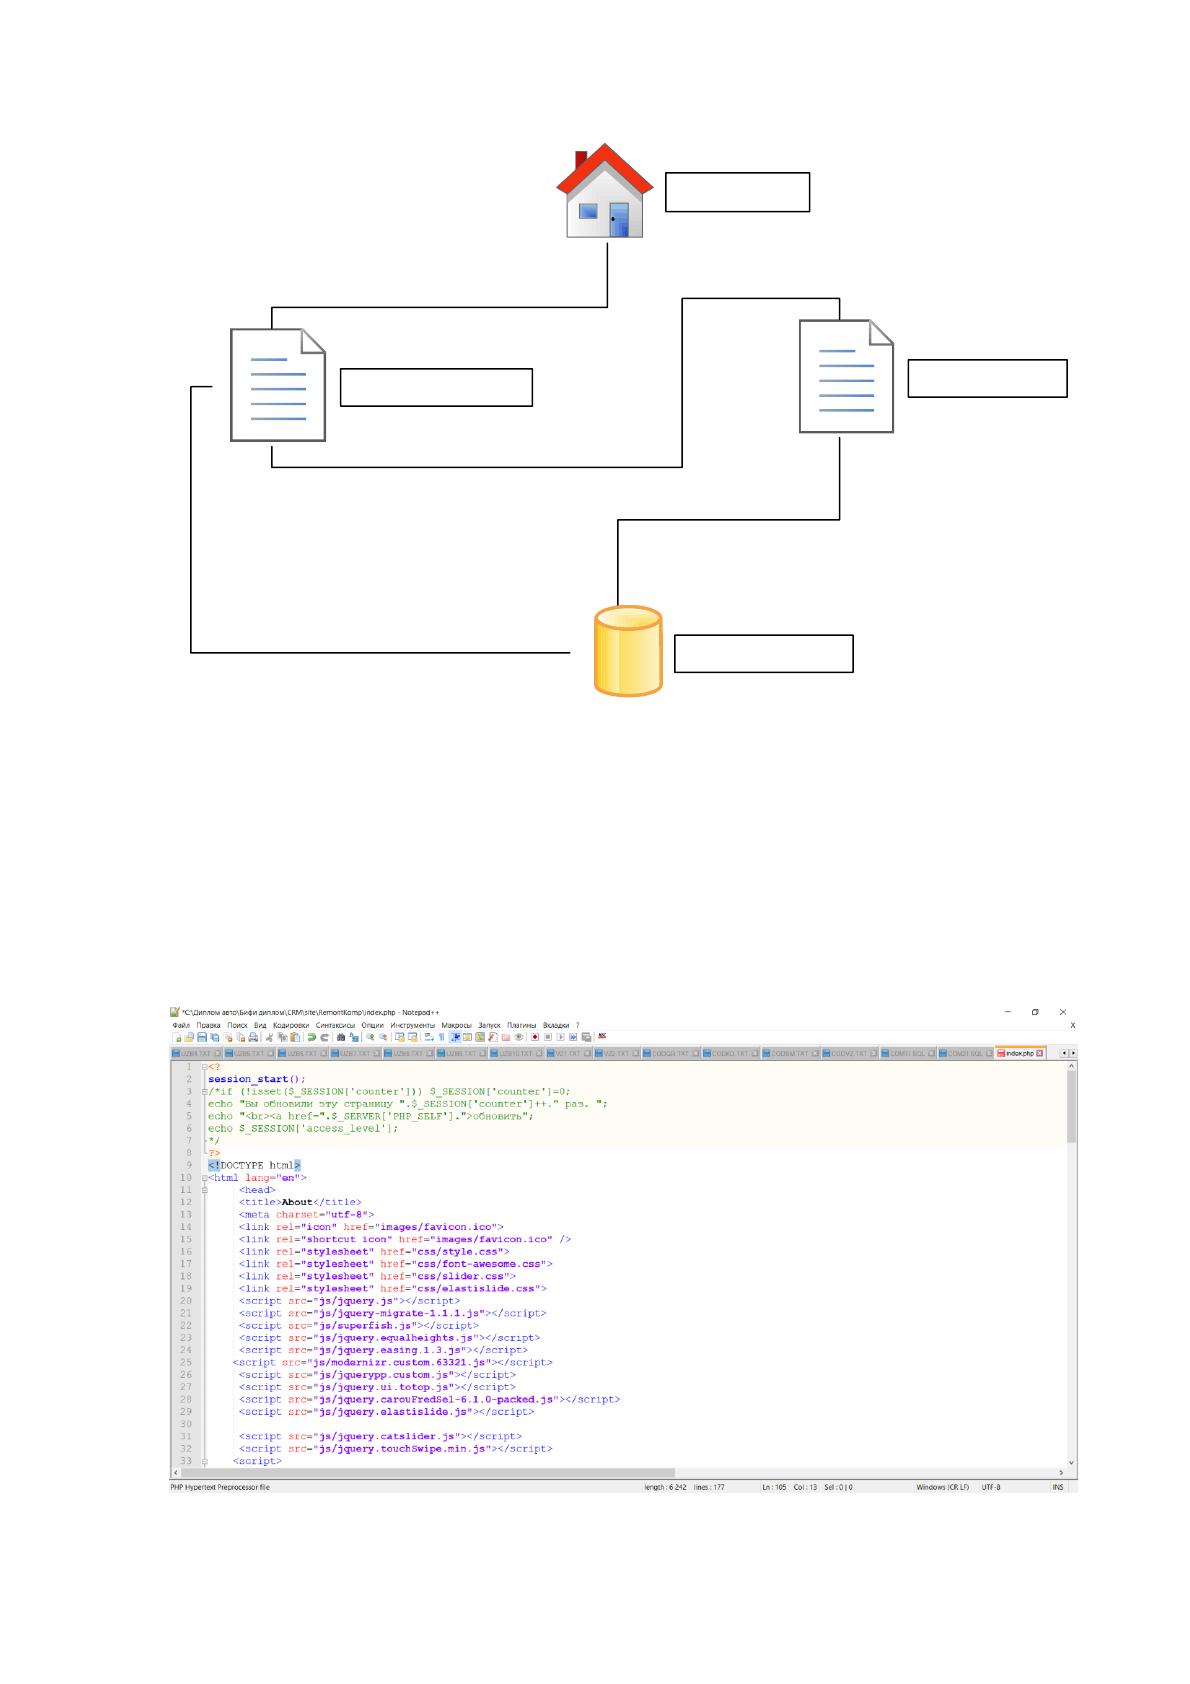
Task: Click the vertical scrollbar thumb in the editor
Action: 1072,1111
